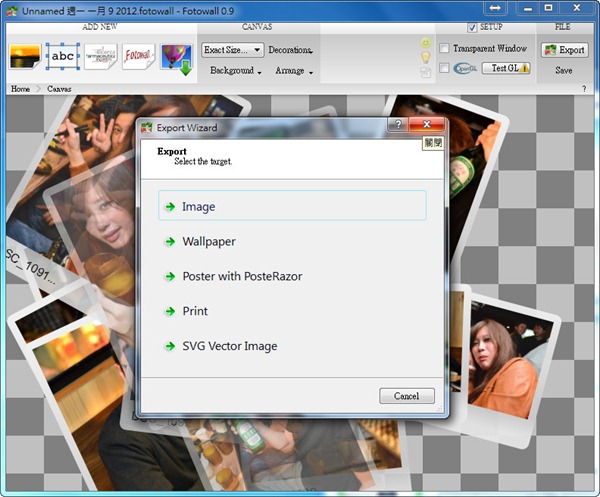
Task: Select Poster with PosteRazor option
Action: pos(241,276)
